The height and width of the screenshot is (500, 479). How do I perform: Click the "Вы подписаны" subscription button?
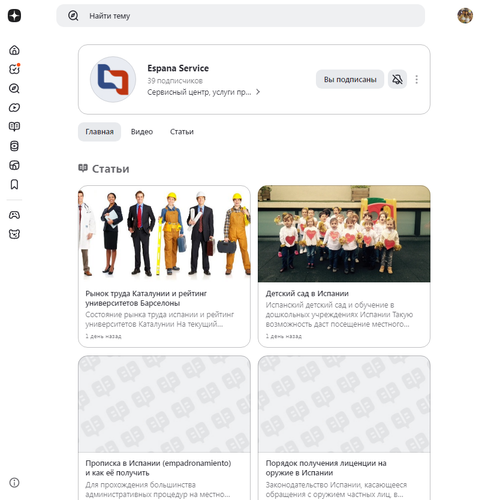pos(350,79)
